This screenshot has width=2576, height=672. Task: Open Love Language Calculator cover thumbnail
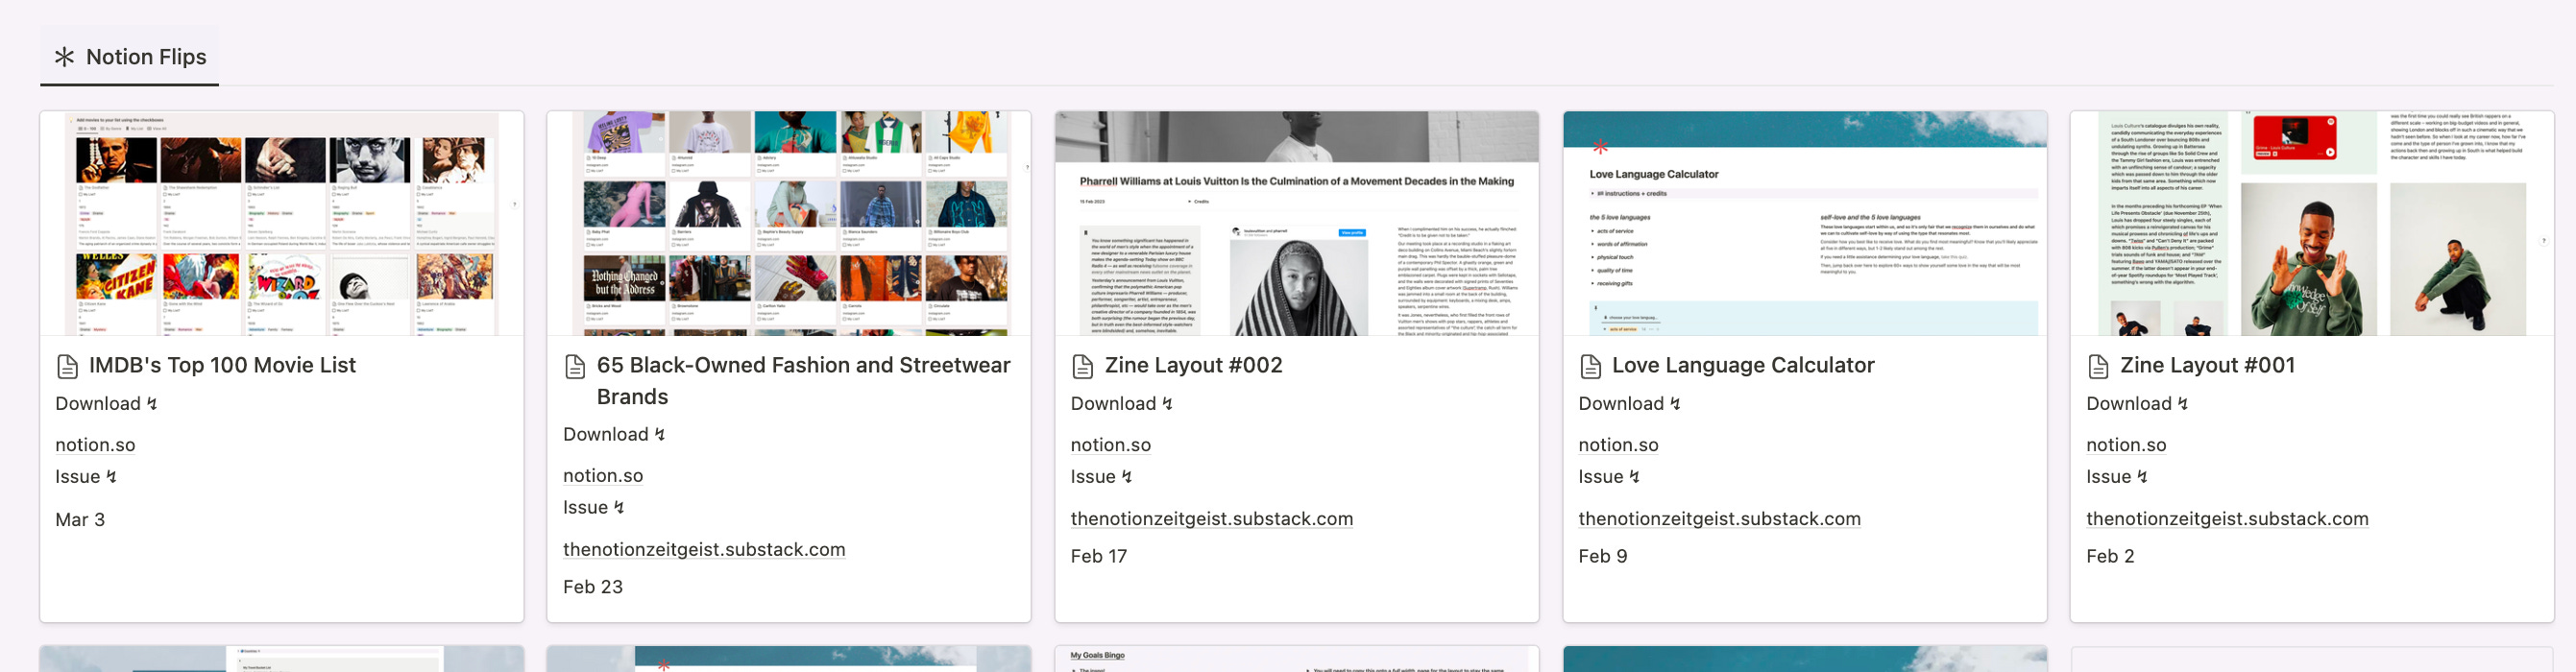tap(1805, 223)
